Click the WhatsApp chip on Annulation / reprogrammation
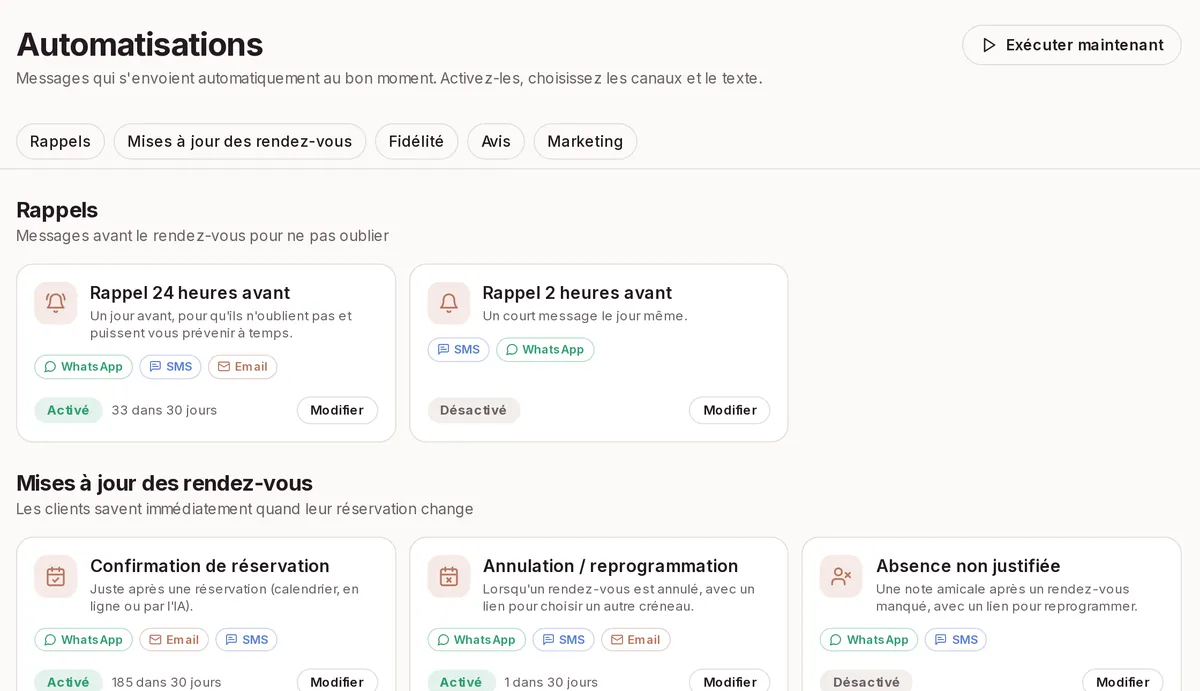The width and height of the screenshot is (1200, 691). pyautogui.click(x=477, y=640)
